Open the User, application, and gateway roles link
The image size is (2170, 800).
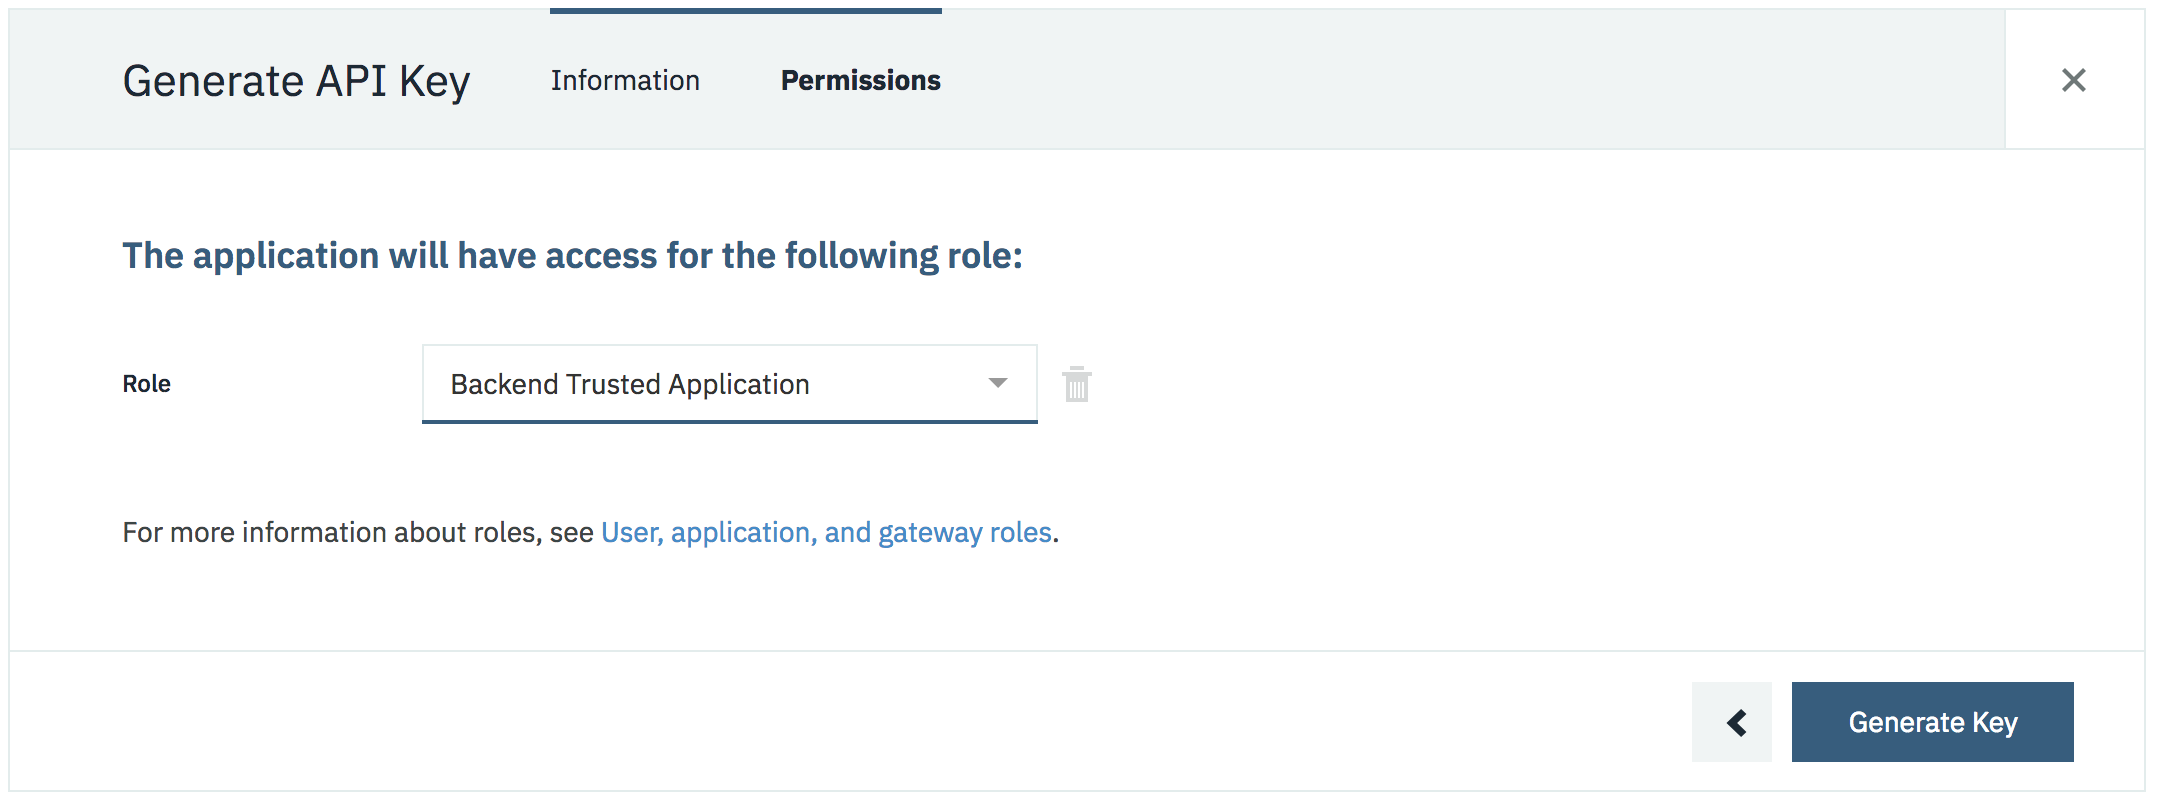pyautogui.click(x=826, y=532)
